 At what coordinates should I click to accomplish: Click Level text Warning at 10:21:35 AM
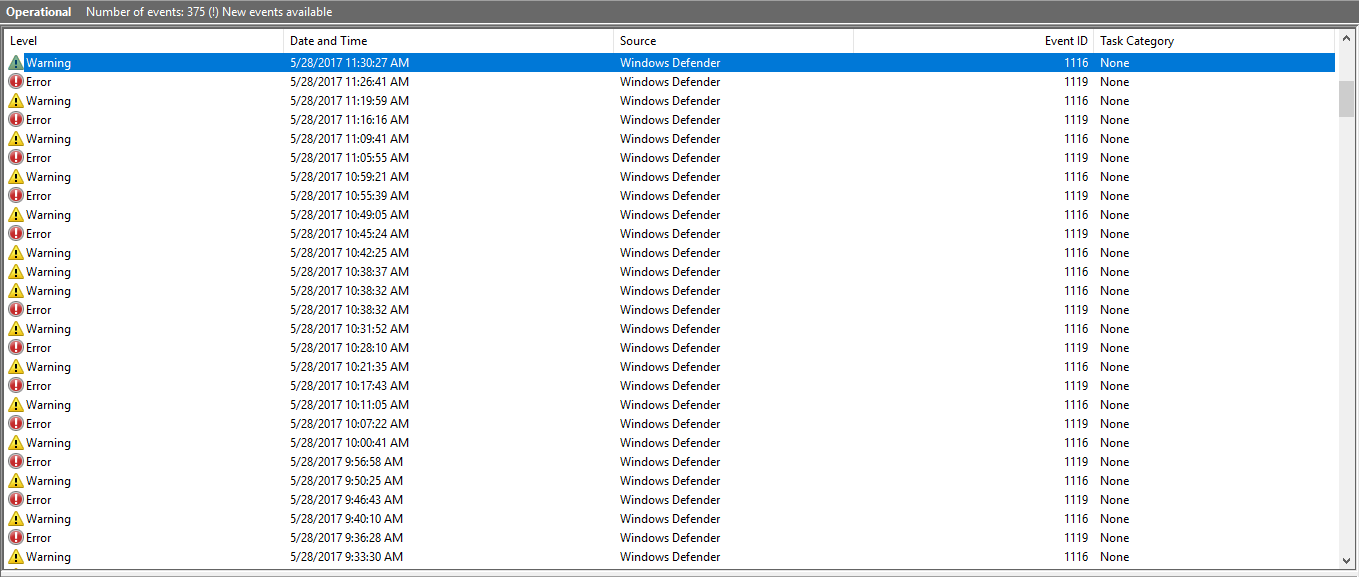48,367
